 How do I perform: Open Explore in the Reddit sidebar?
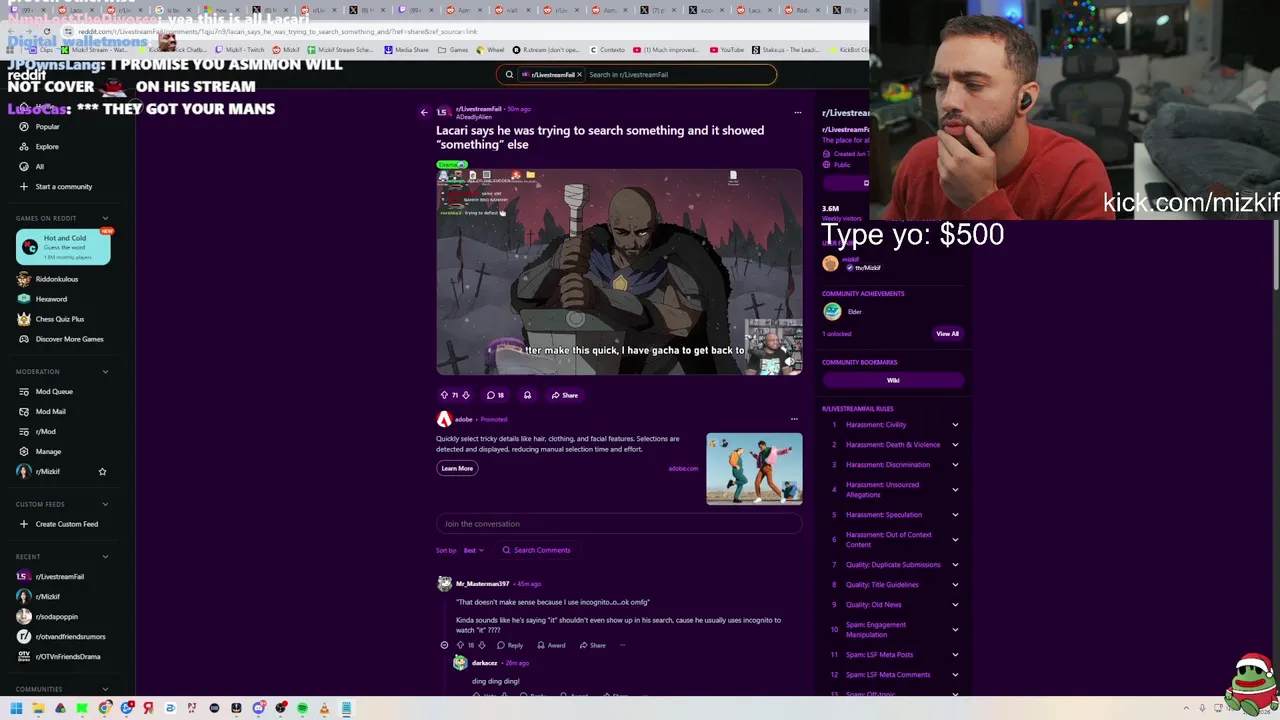click(x=47, y=147)
